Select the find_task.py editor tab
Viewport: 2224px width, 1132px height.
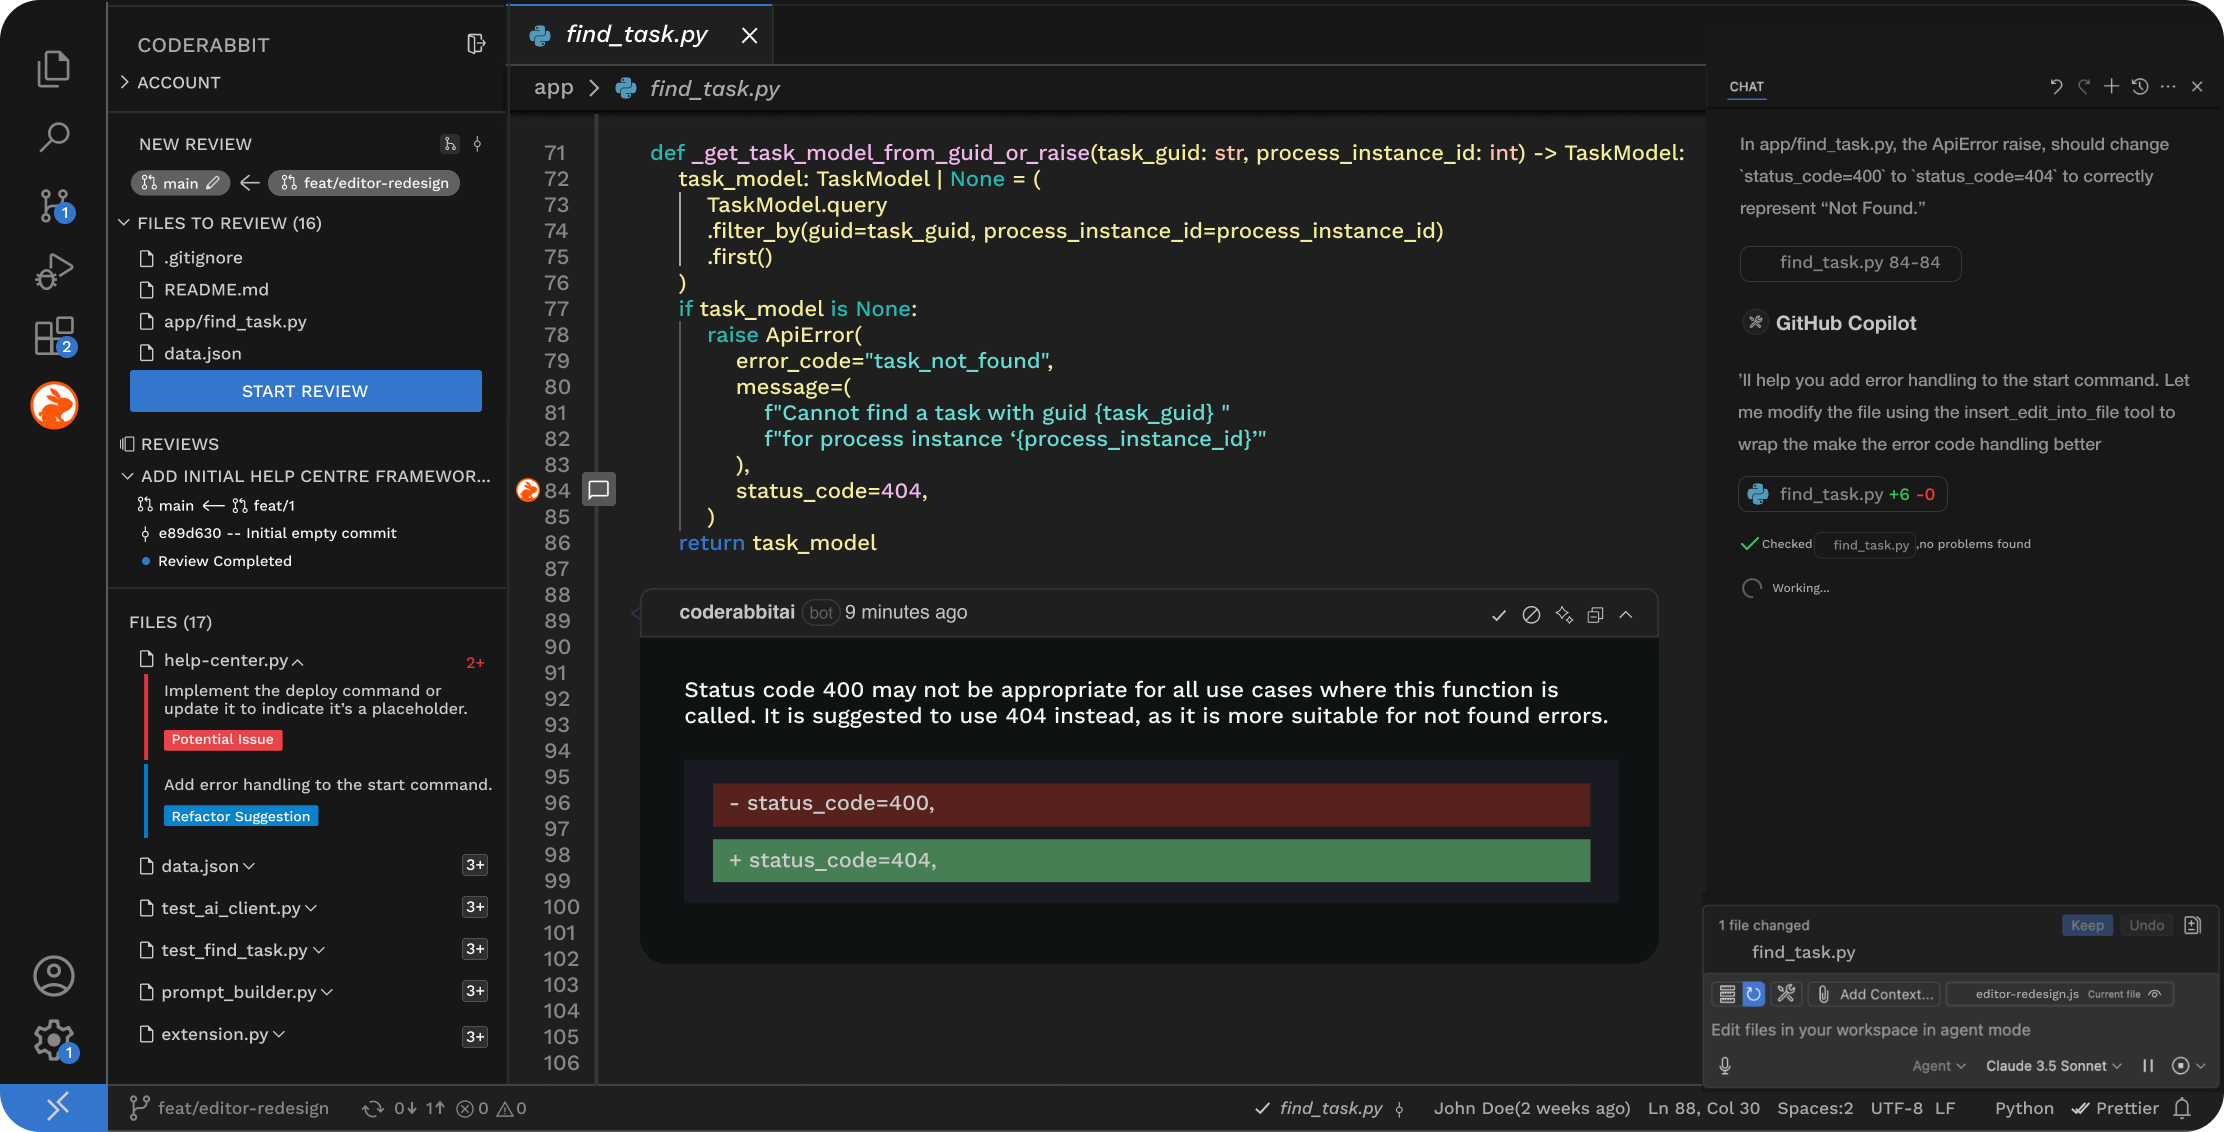tap(636, 34)
